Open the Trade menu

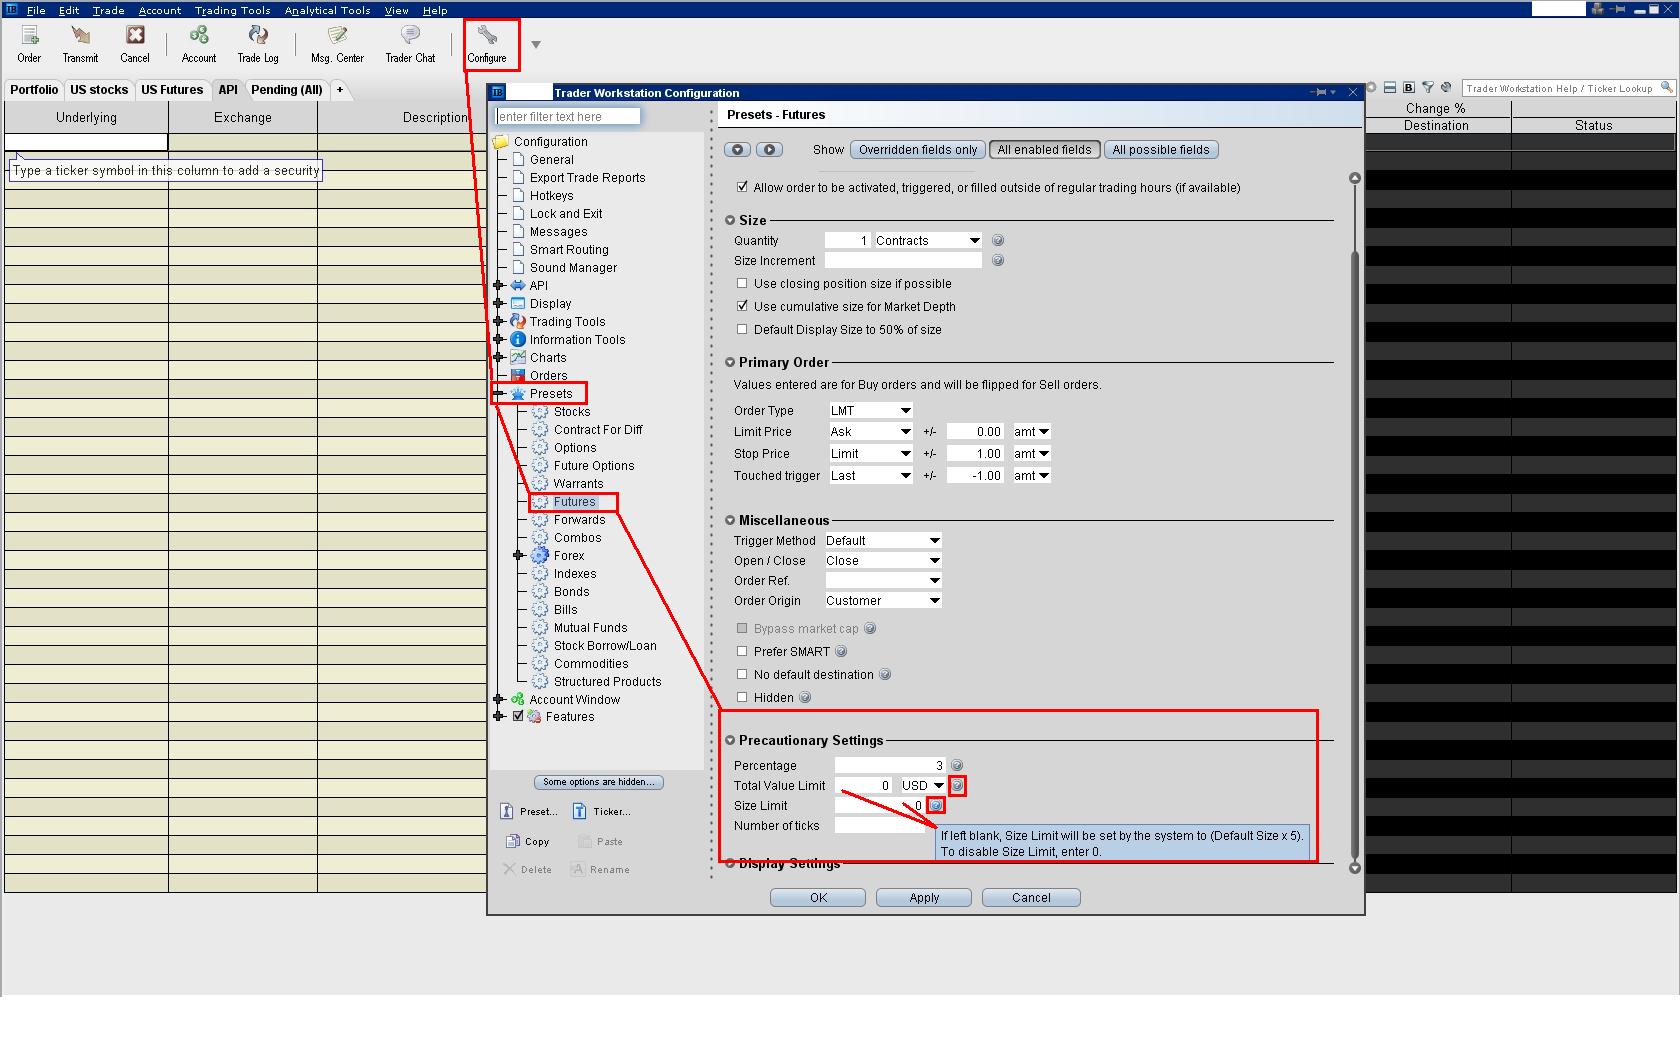click(x=108, y=10)
